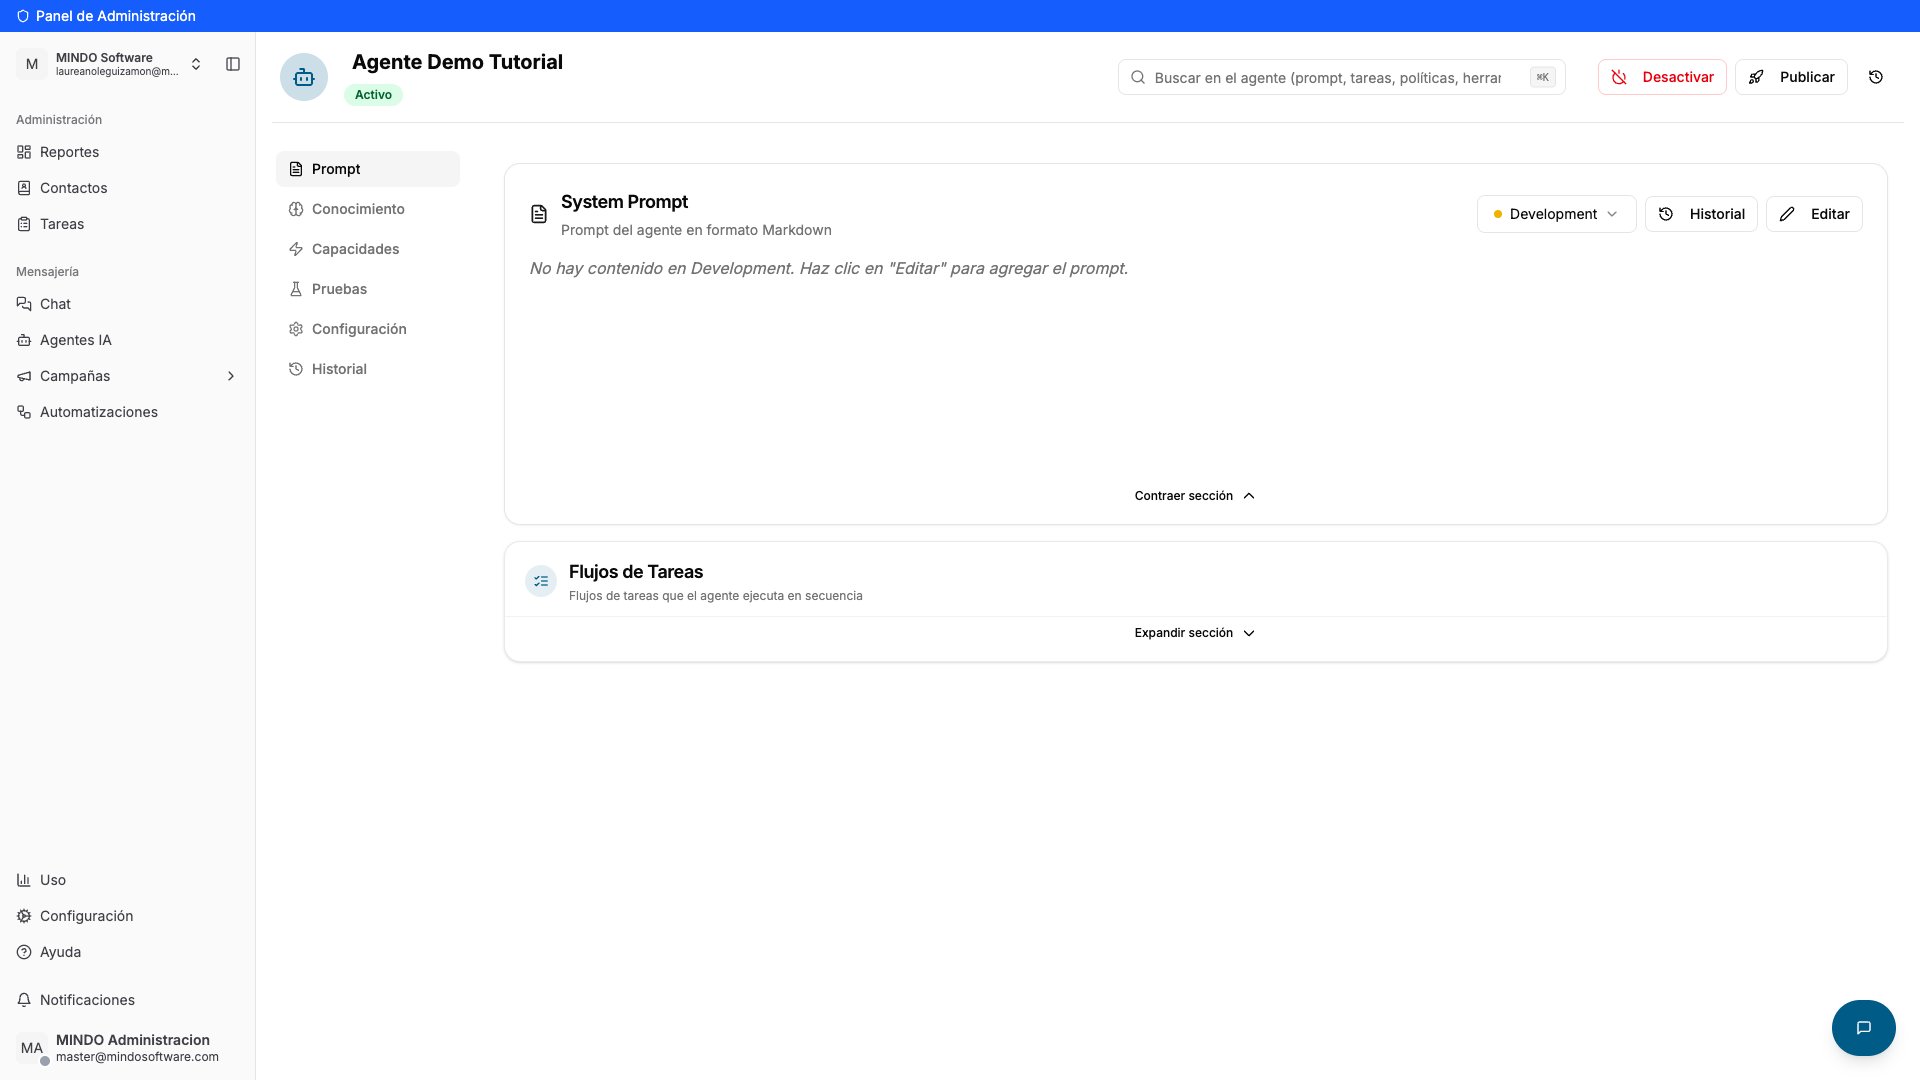Focus the agent search field
The height and width of the screenshot is (1080, 1920).
point(1341,77)
